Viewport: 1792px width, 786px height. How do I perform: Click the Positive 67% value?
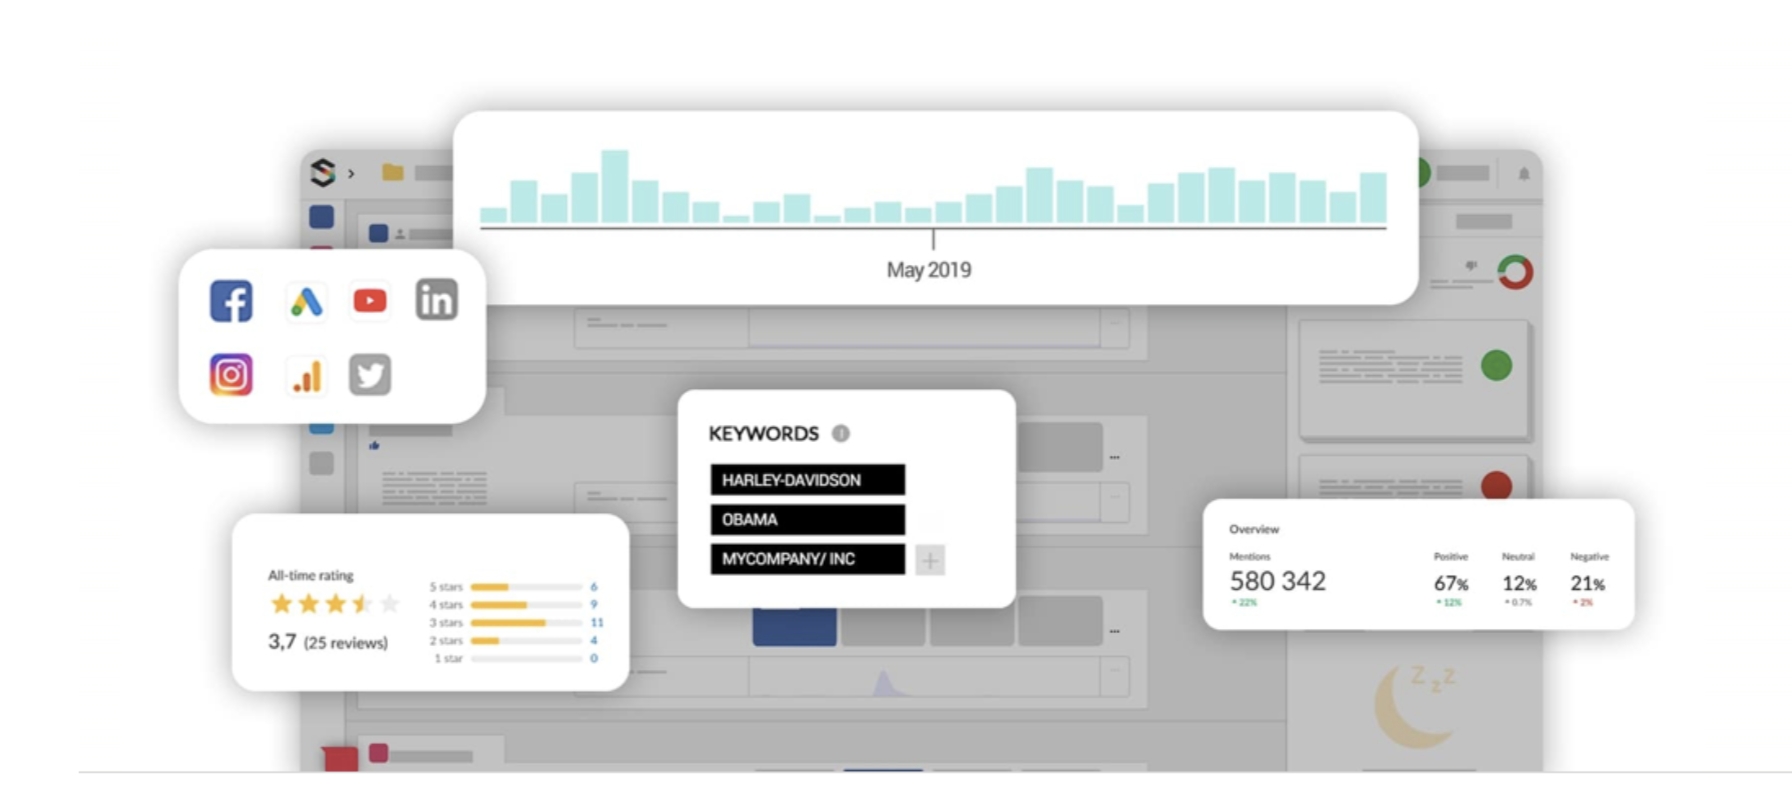pyautogui.click(x=1451, y=583)
